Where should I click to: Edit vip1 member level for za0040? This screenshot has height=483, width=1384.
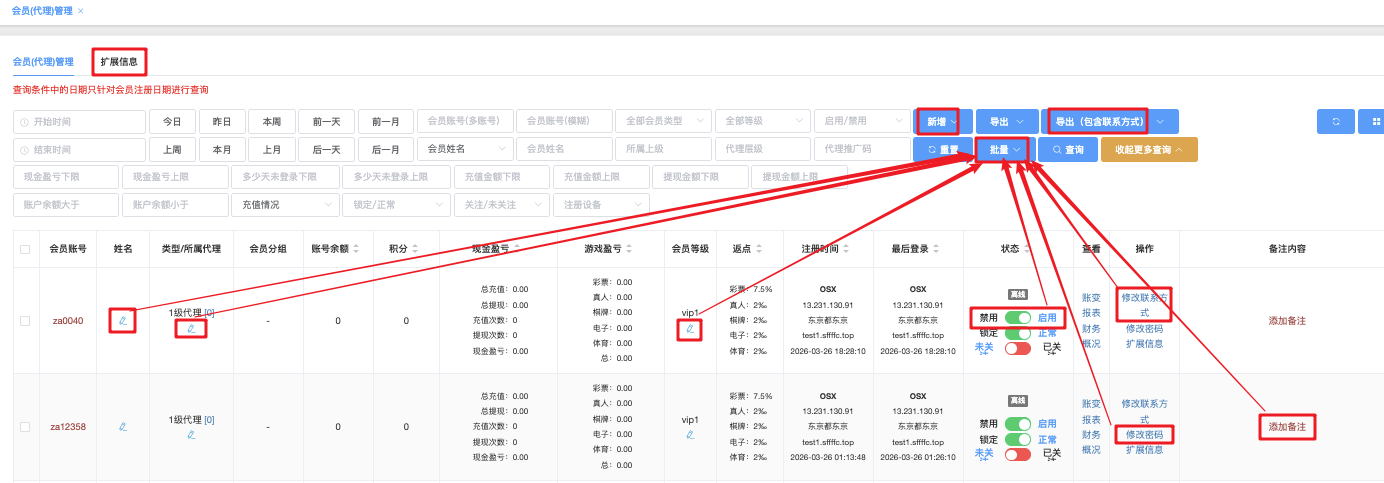click(x=689, y=328)
